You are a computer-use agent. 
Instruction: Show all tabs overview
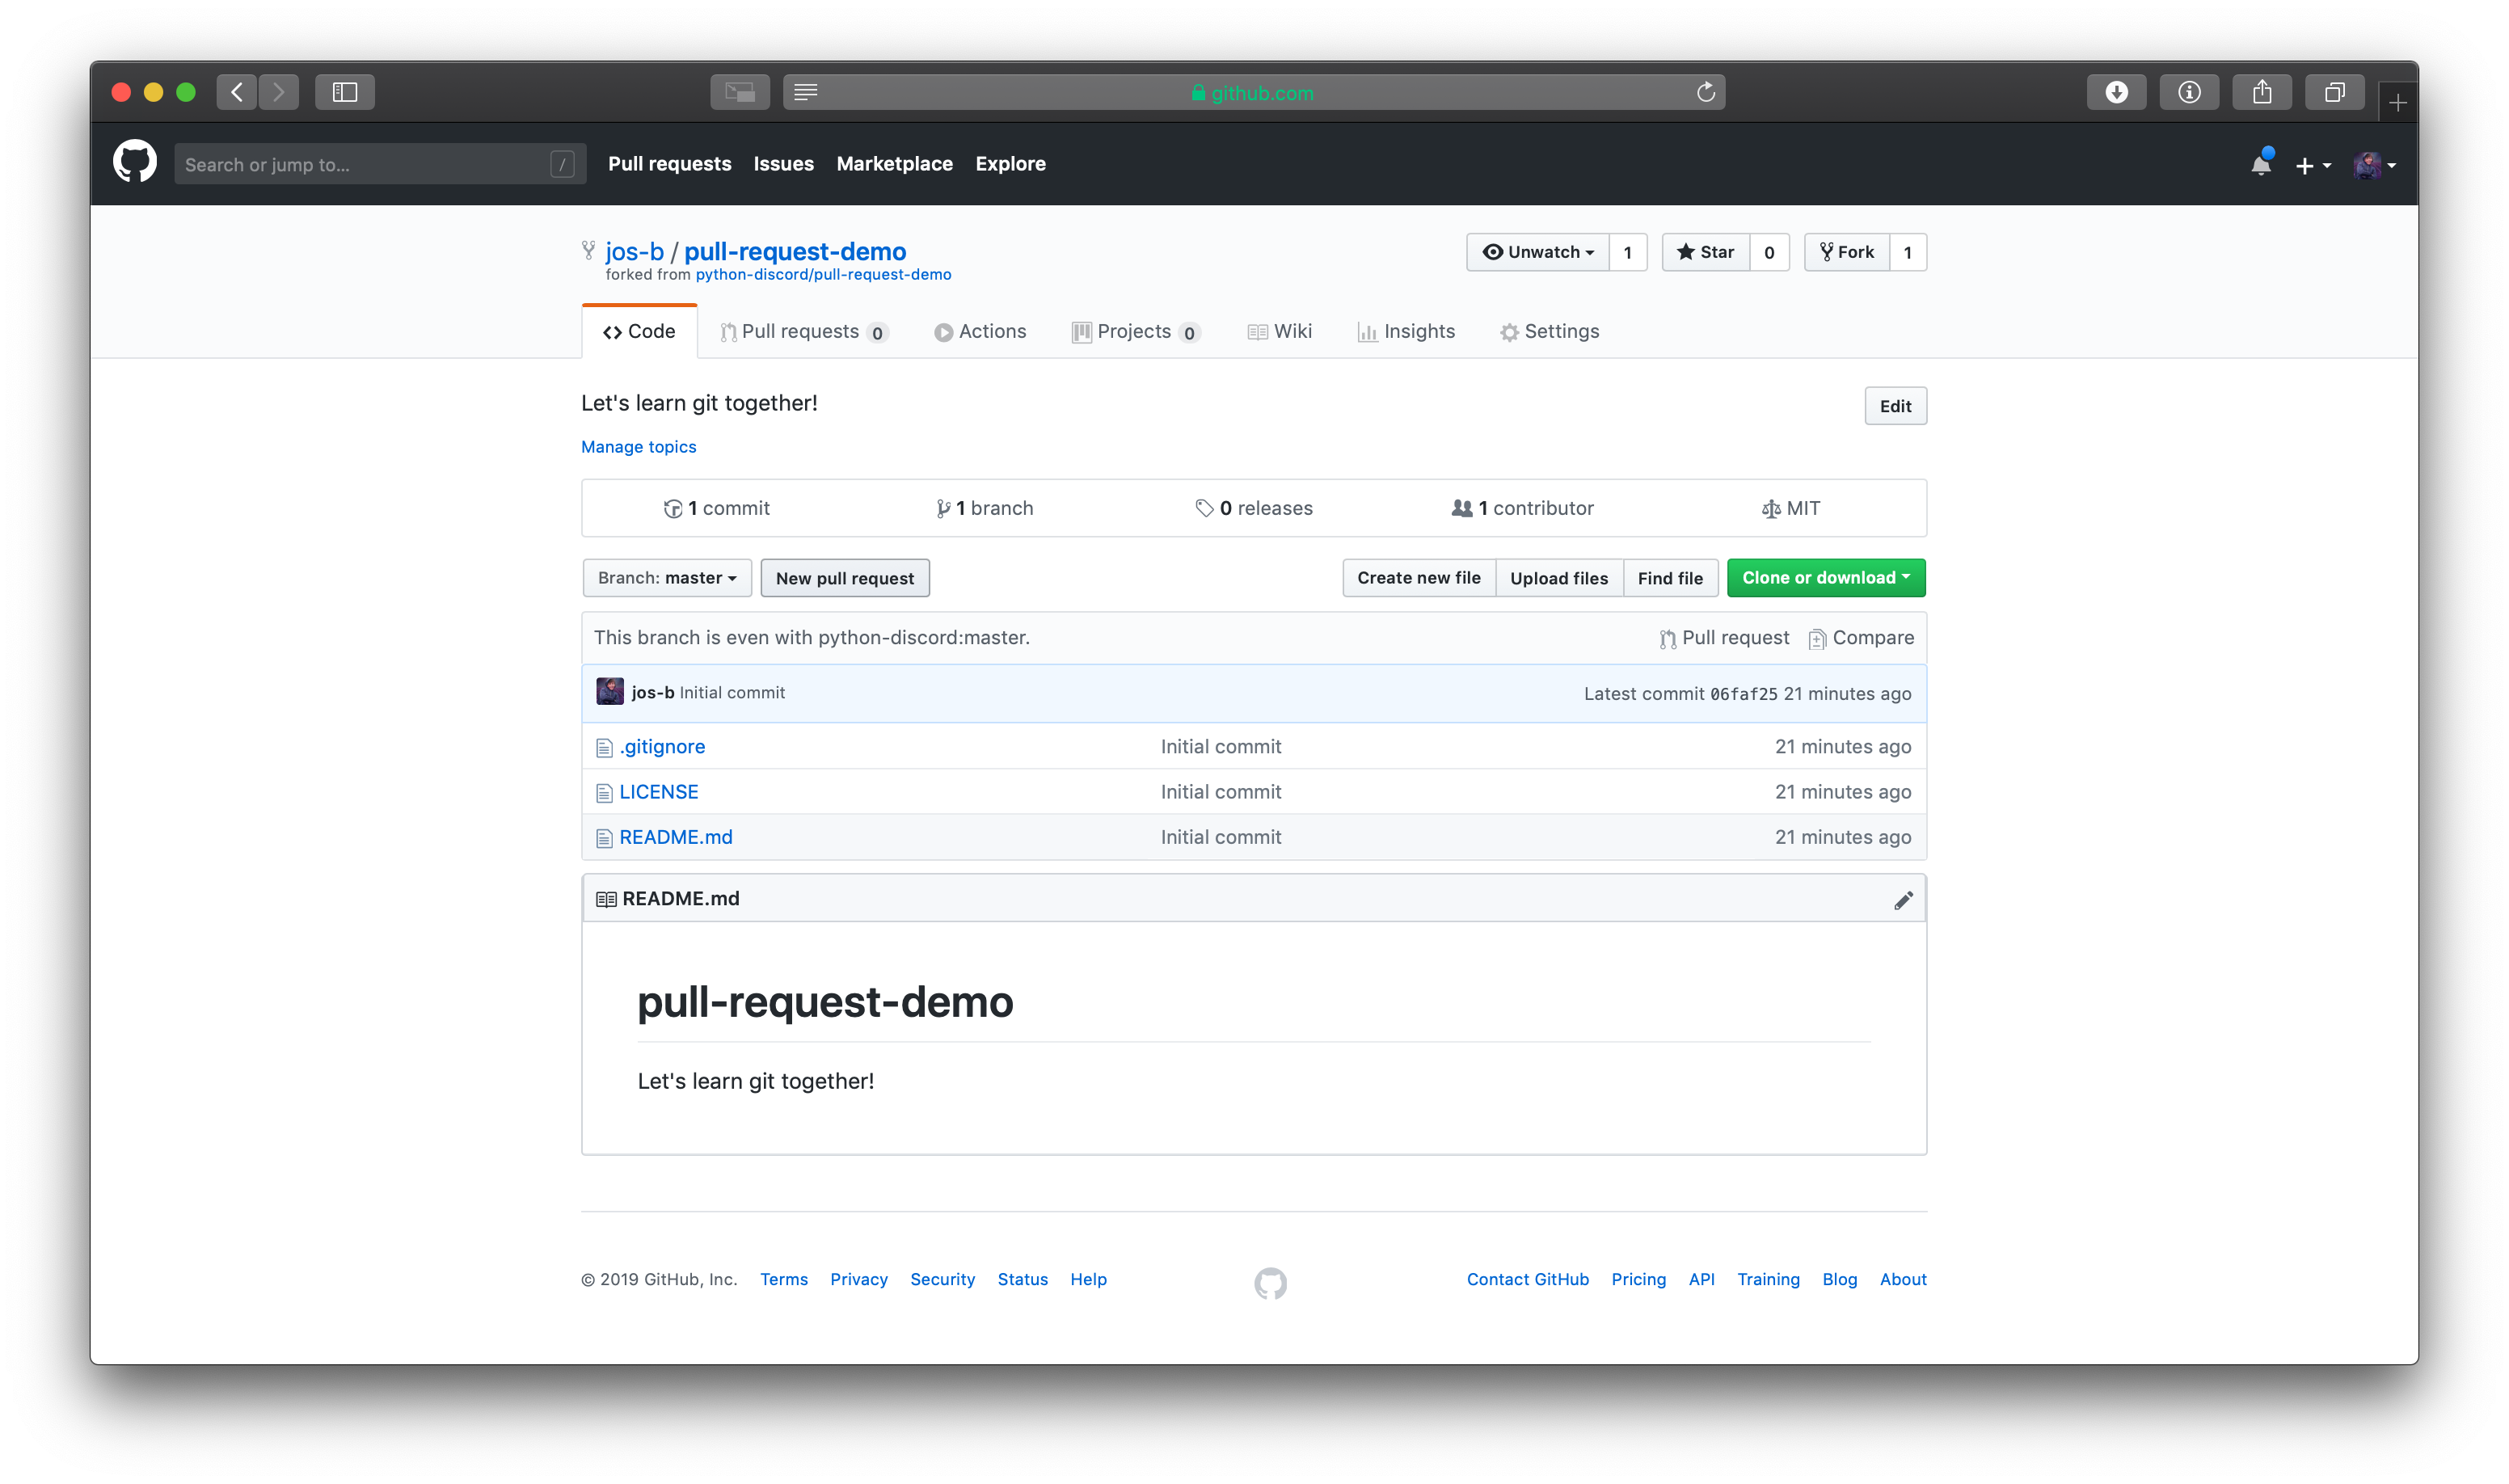(x=2334, y=92)
